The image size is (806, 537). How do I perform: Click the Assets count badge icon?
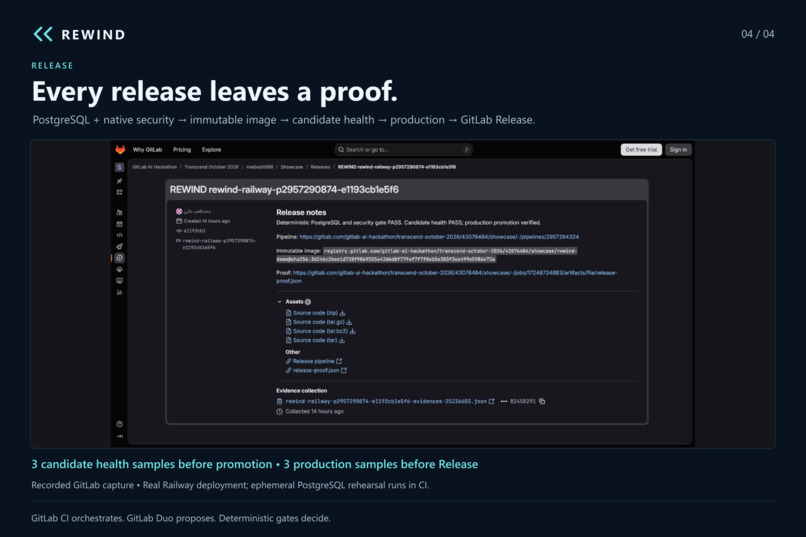pos(308,302)
